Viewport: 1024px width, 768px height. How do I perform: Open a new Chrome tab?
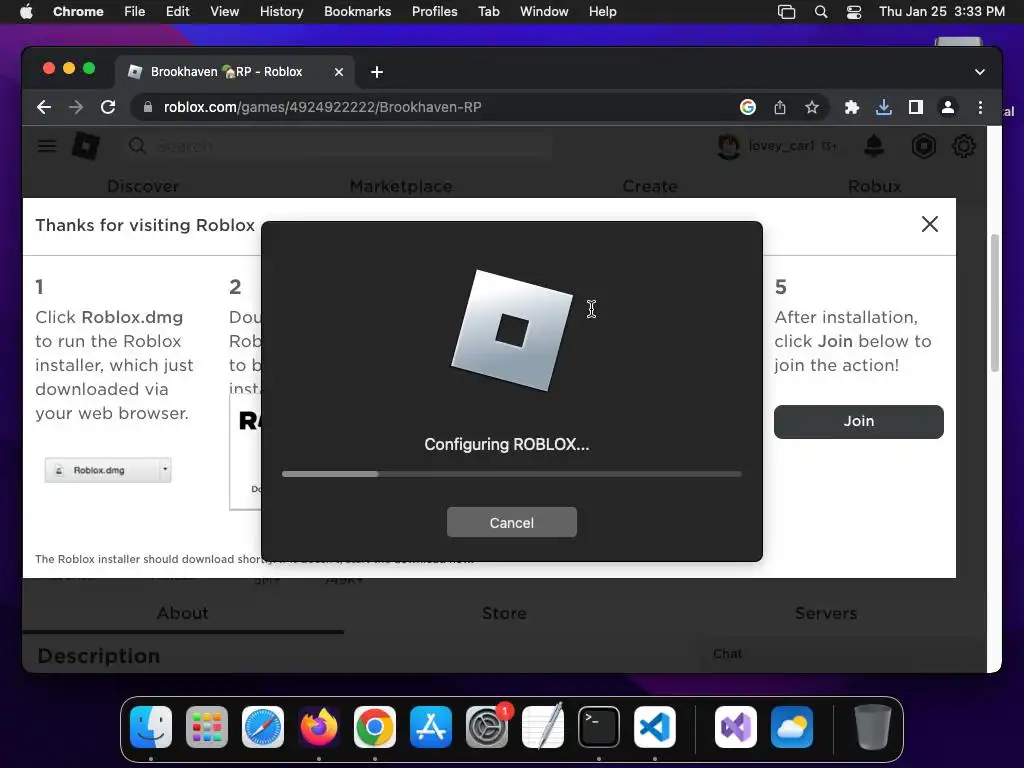377,72
